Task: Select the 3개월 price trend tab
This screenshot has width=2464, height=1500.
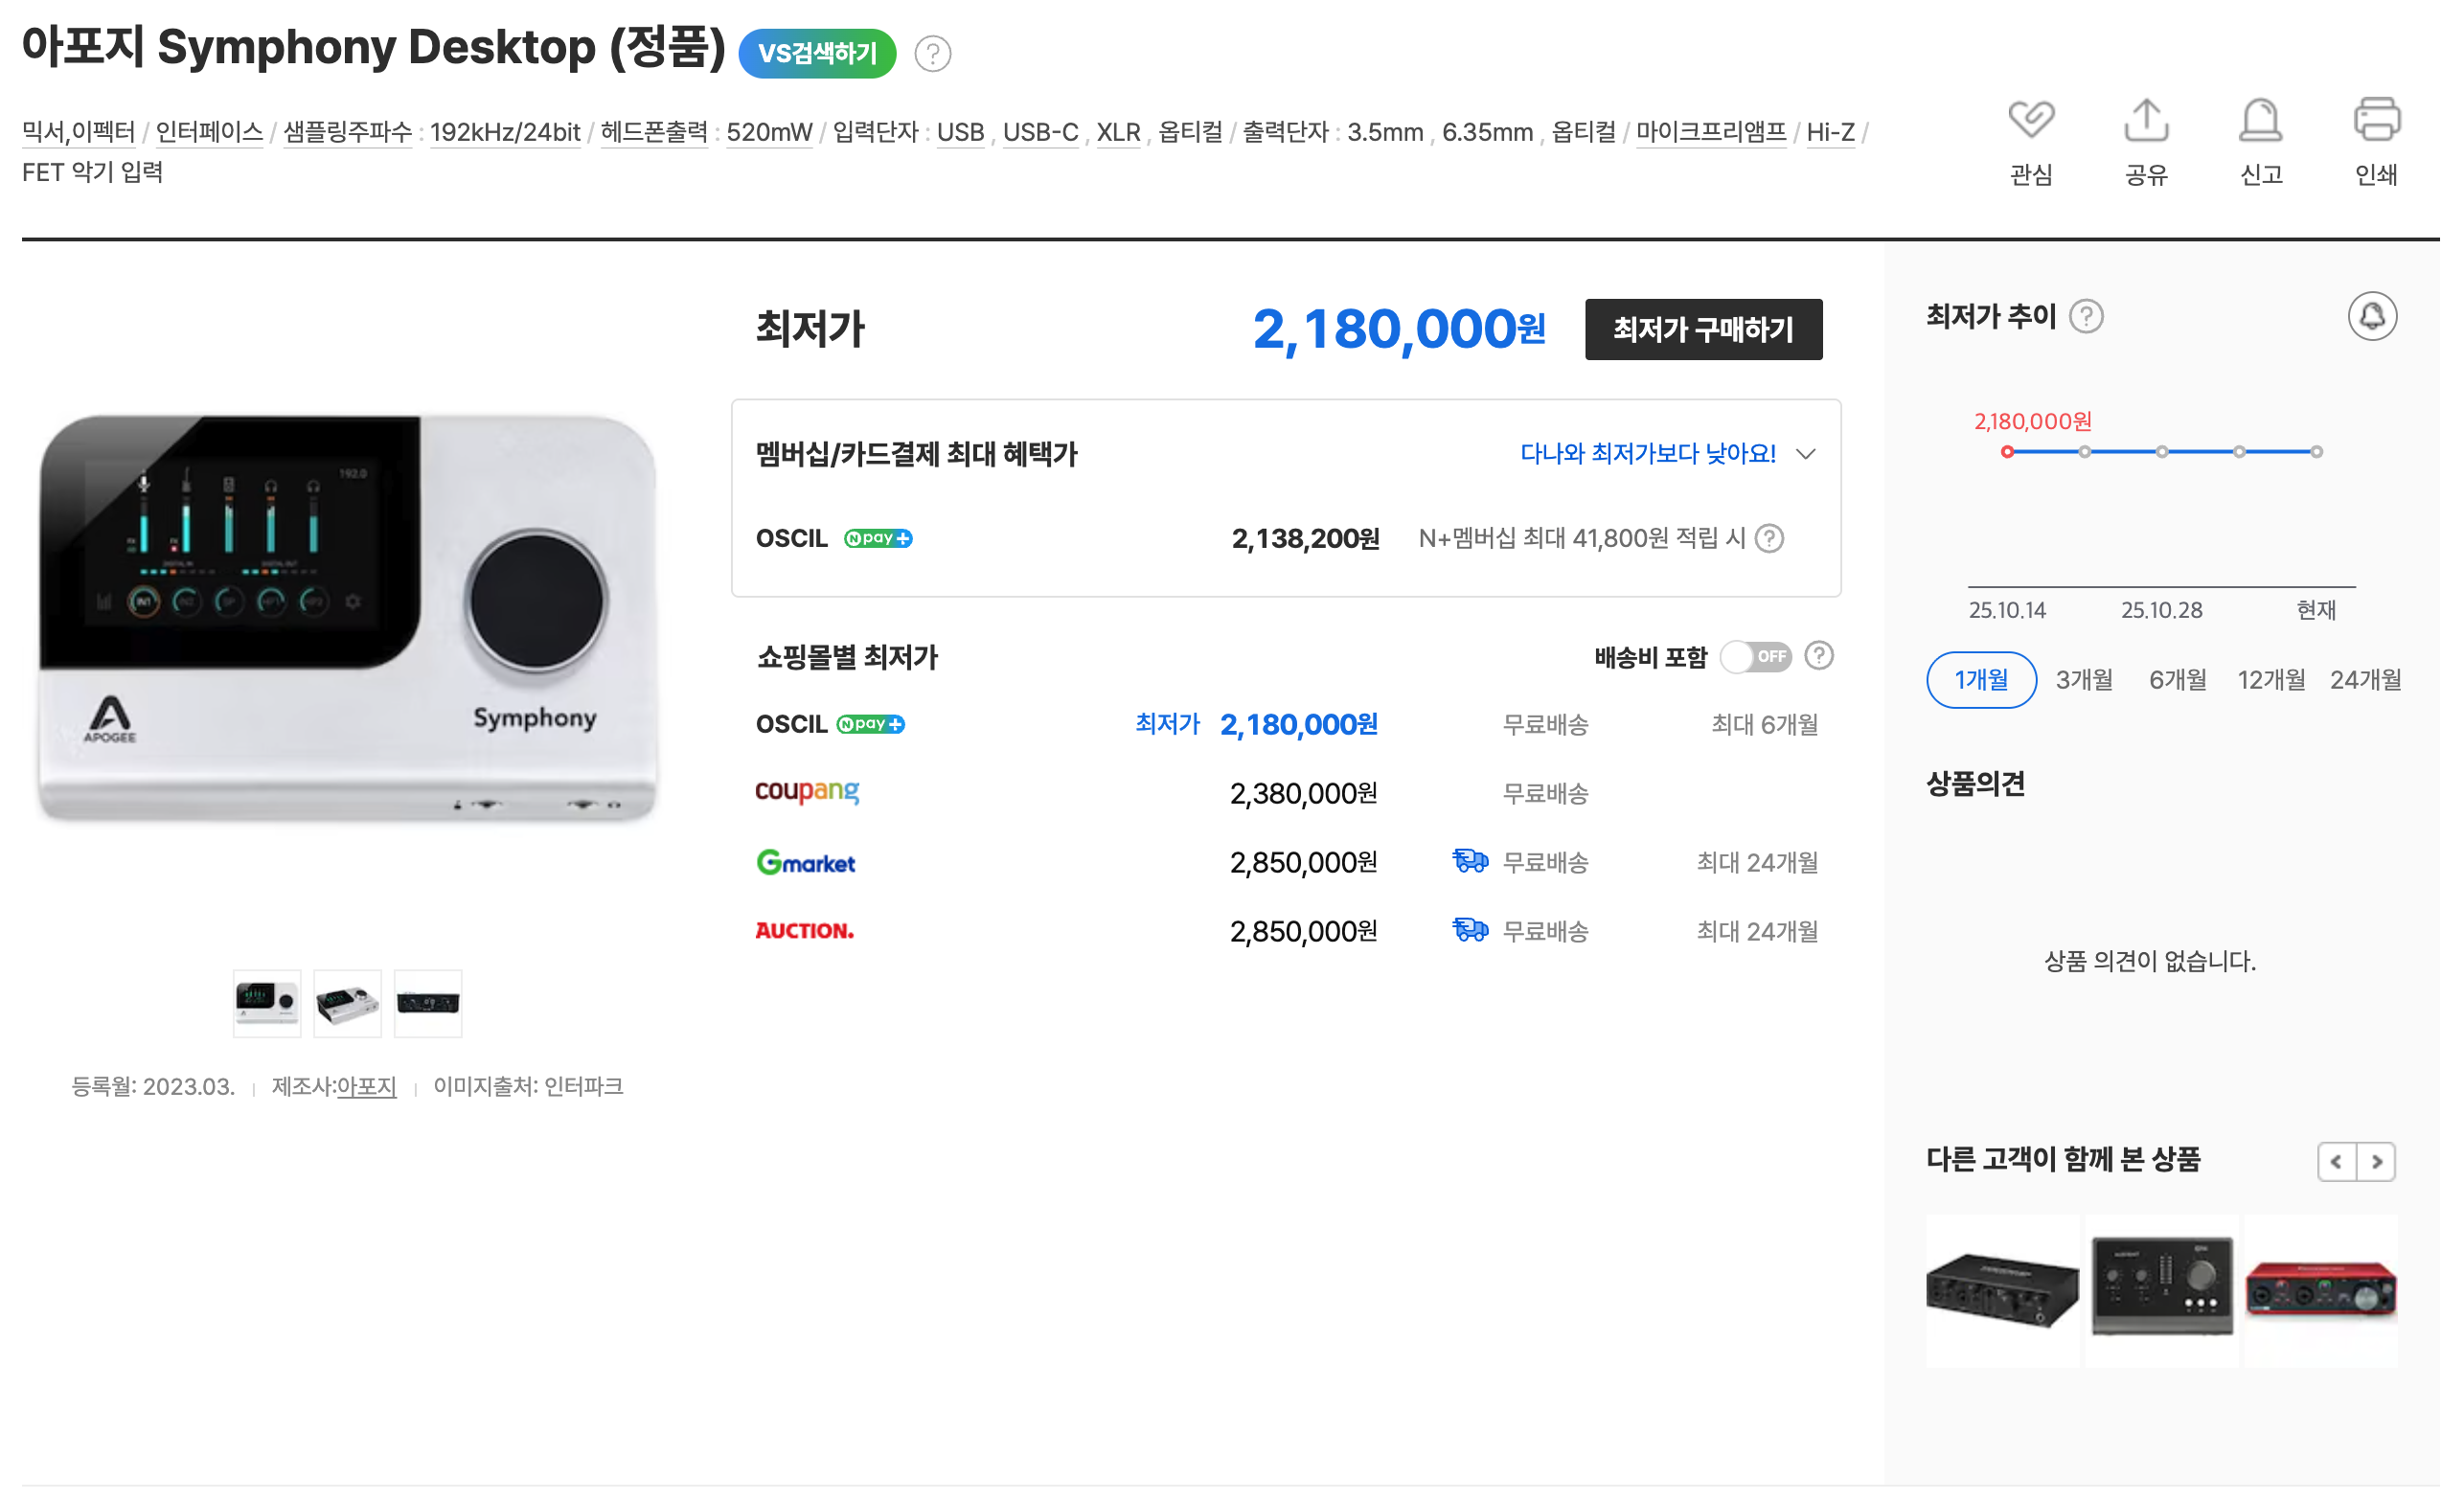Action: (x=2084, y=680)
